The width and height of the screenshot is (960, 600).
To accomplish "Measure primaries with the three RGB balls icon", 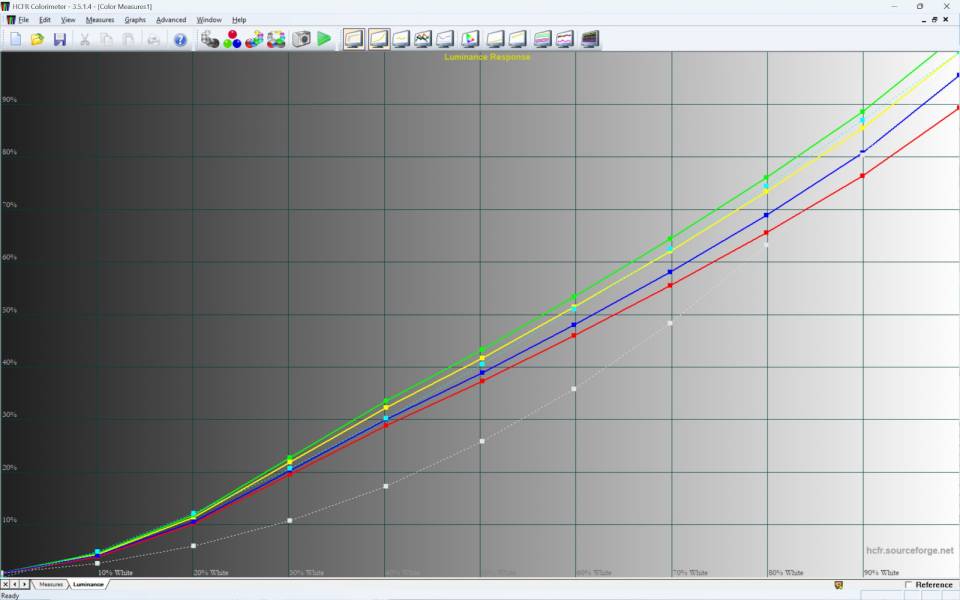I will [x=232, y=39].
